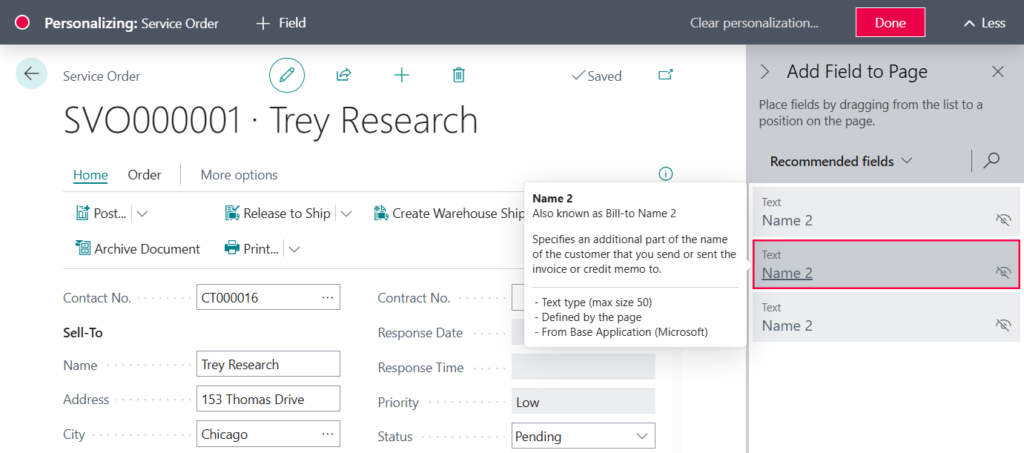This screenshot has height=453, width=1024.
Task: Expand the Recommended fields dropdown
Action: click(841, 161)
